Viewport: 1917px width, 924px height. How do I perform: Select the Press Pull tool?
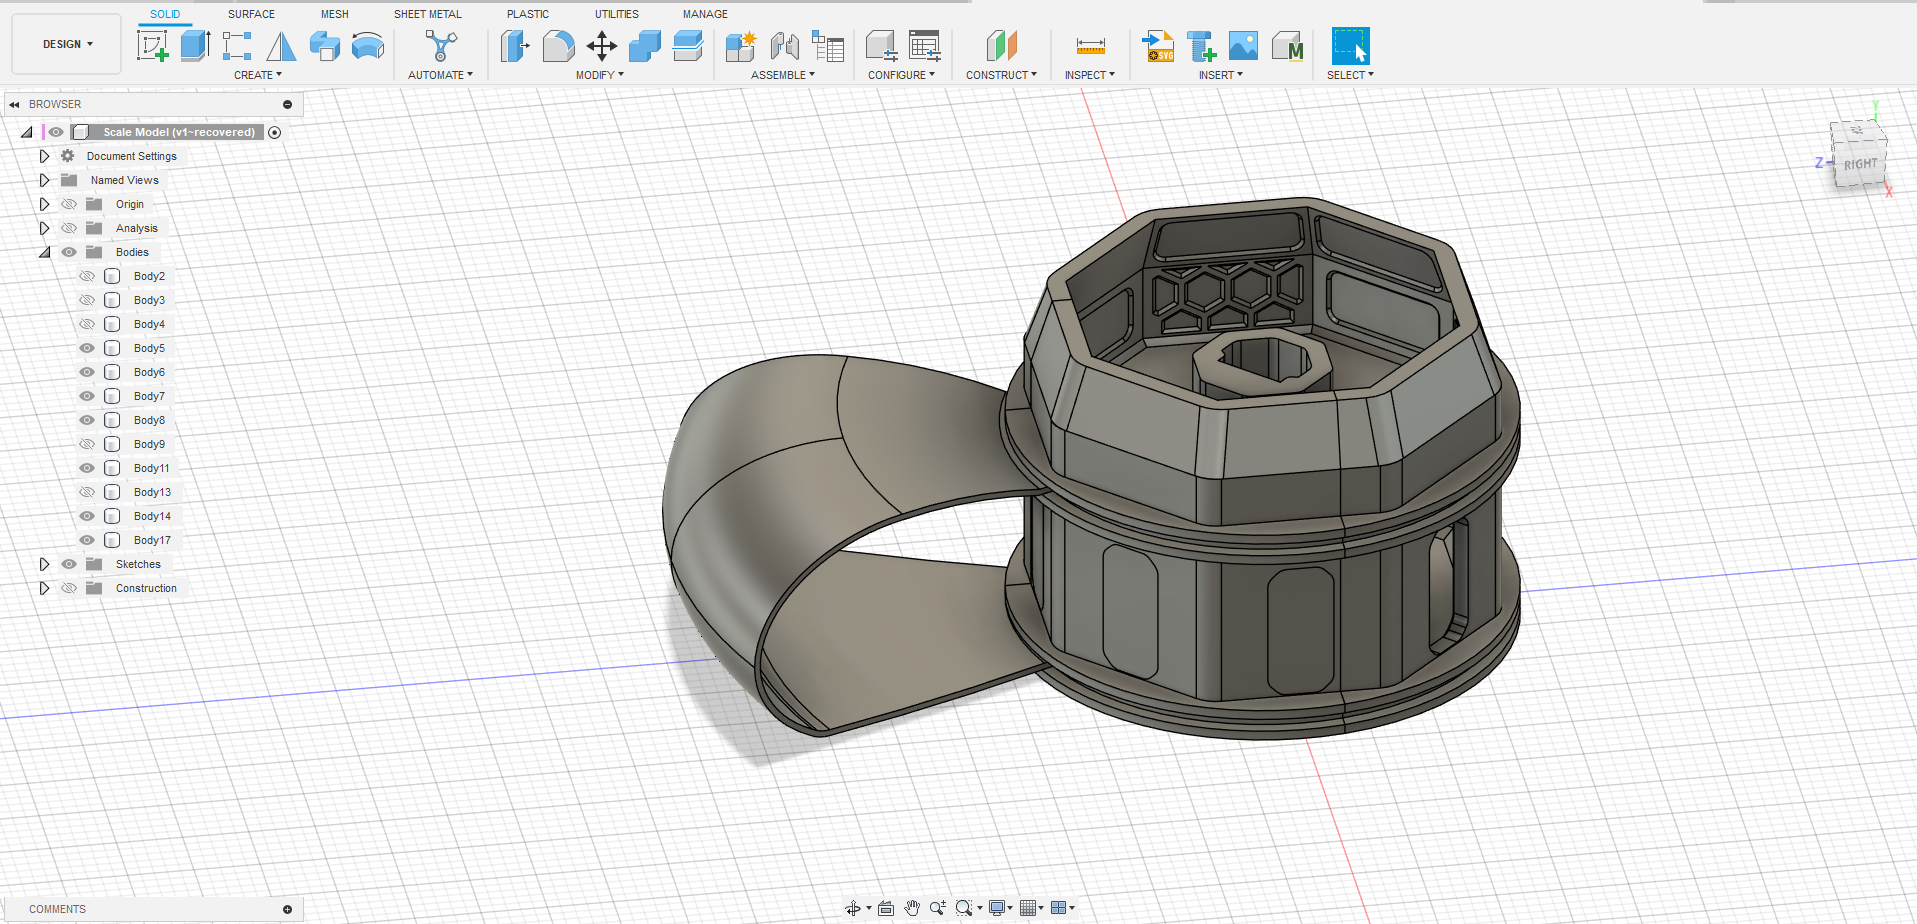pos(515,46)
